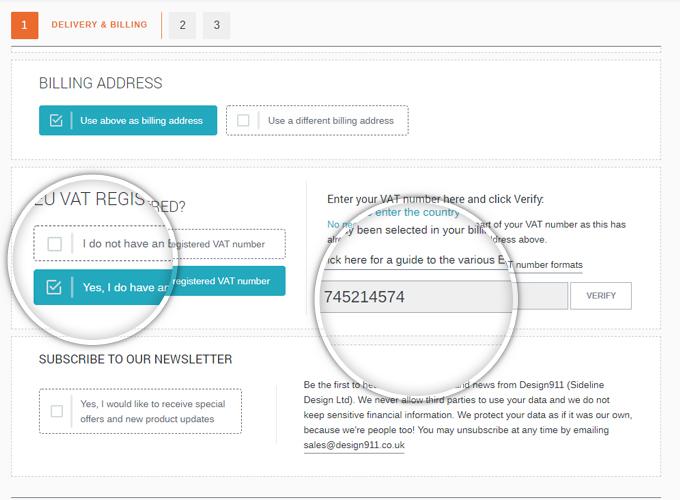Toggle the checked 'Yes, I do have a' checkmark icon
This screenshot has width=680, height=500.
[54, 287]
